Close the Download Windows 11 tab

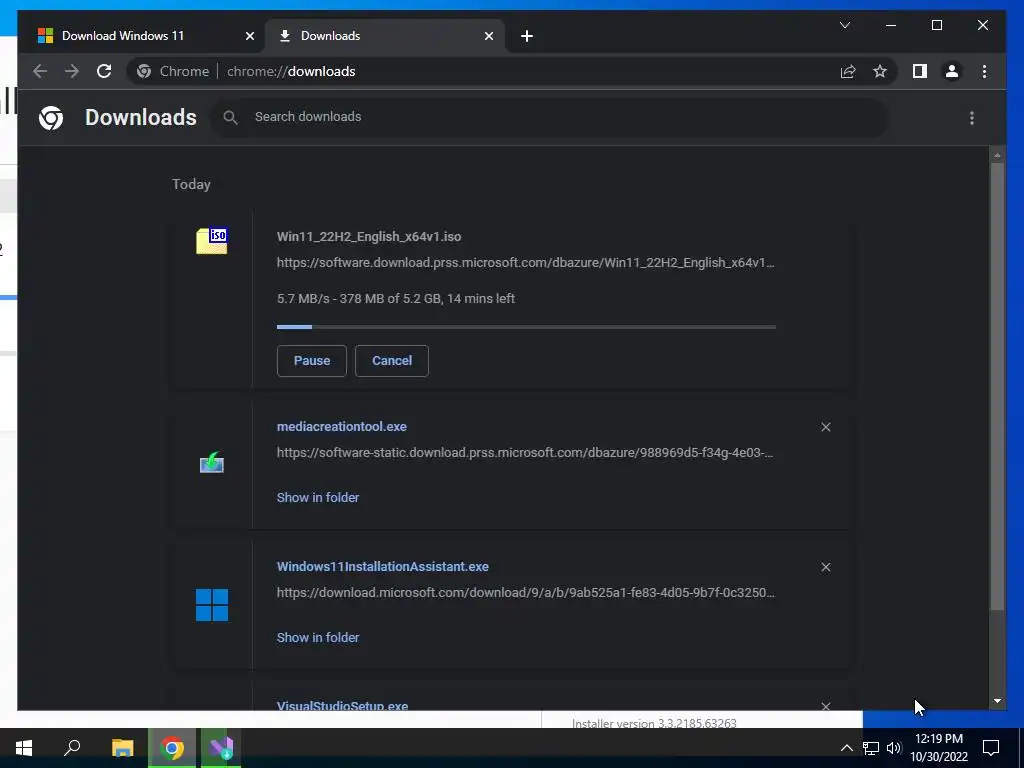point(249,36)
